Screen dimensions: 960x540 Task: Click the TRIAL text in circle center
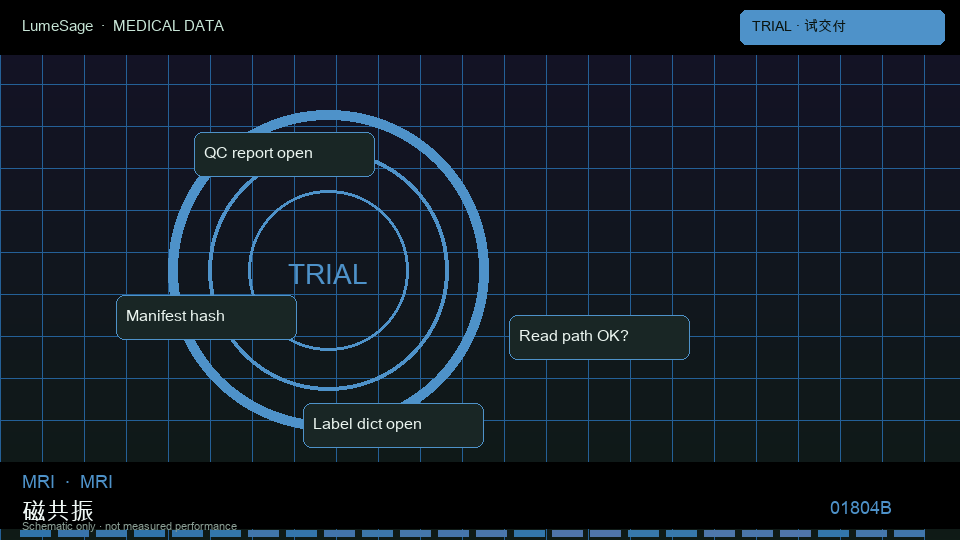[x=328, y=274]
